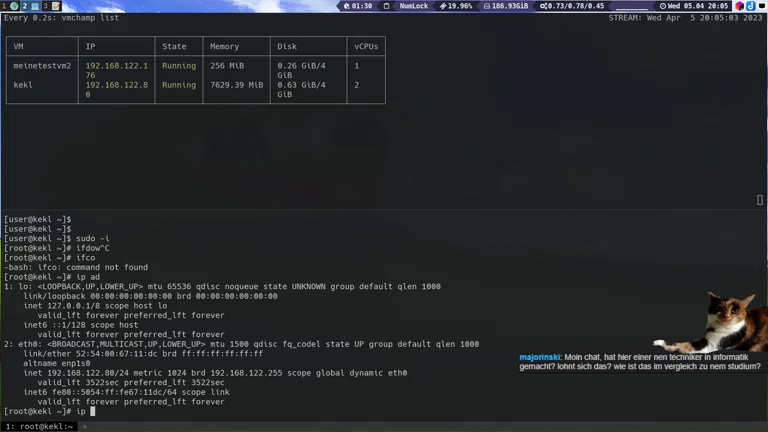Click the NumLock status indicator
Viewport: 768px width, 432px height.
tap(412, 6)
